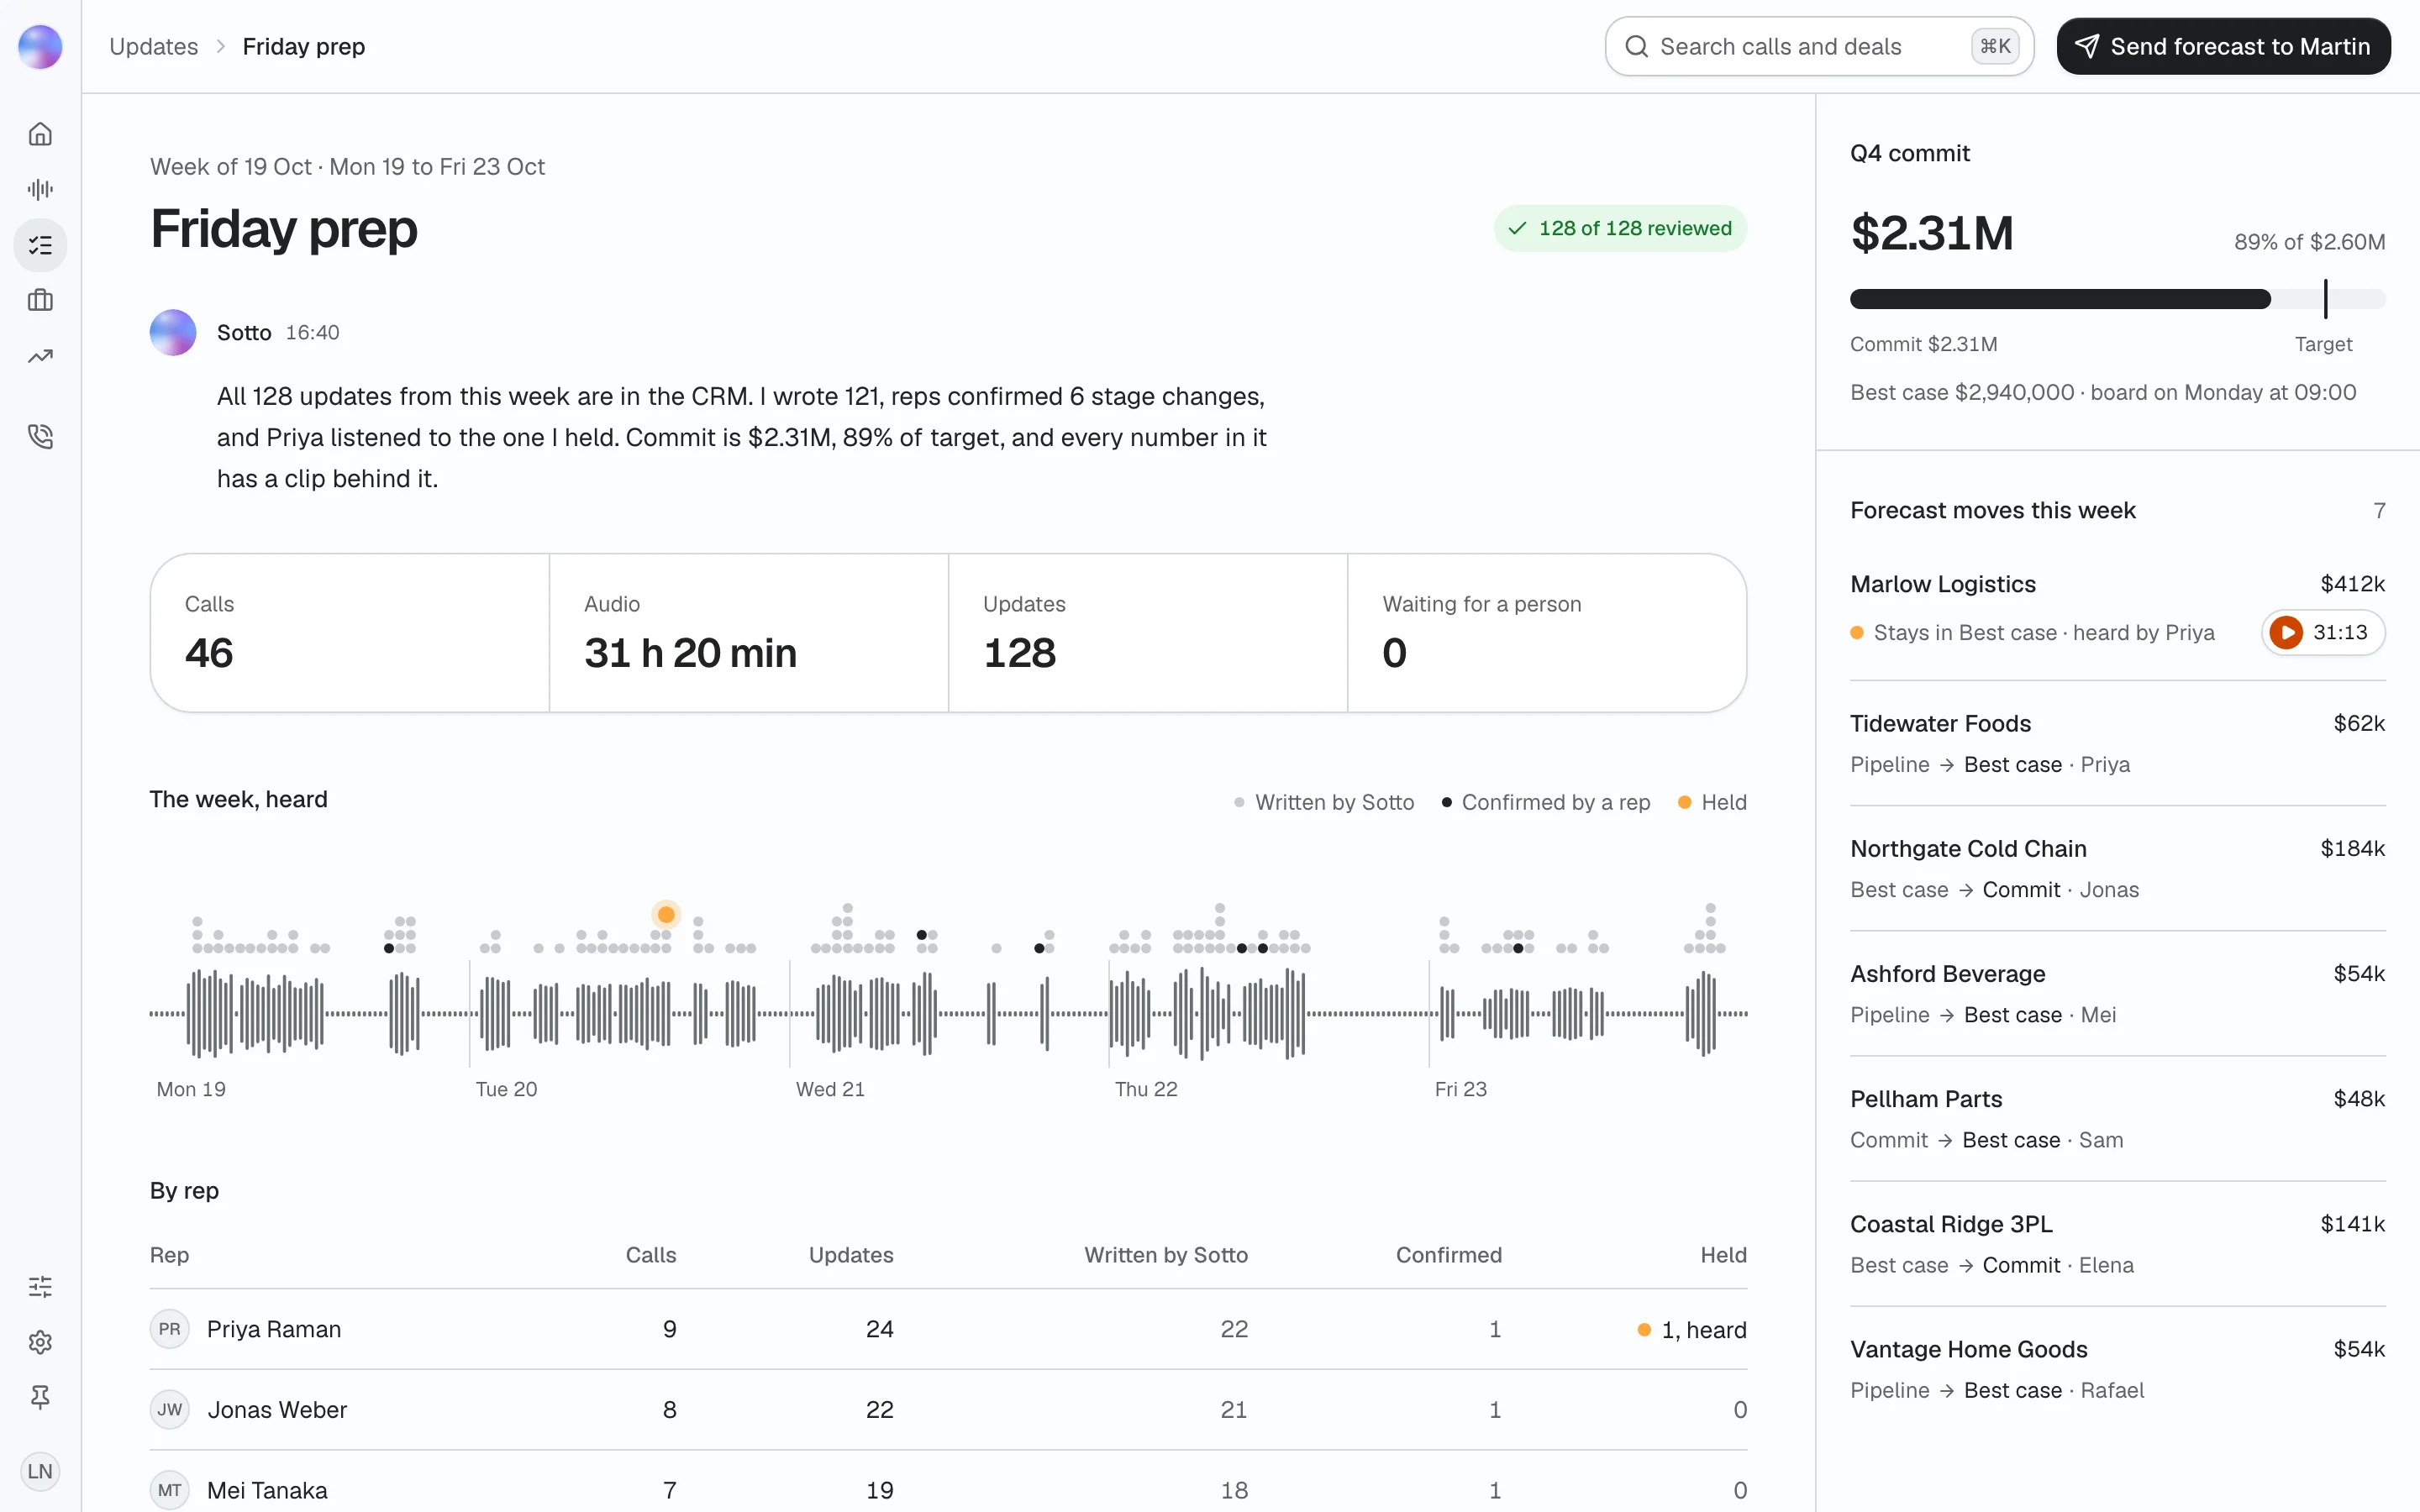Click the Updates 128 stat card
This screenshot has height=1512, width=2420.
pos(1148,633)
